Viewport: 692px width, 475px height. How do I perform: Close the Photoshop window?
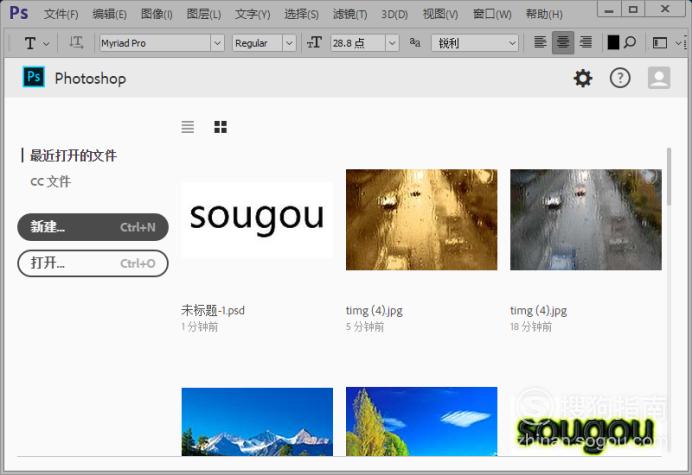(666, 9)
